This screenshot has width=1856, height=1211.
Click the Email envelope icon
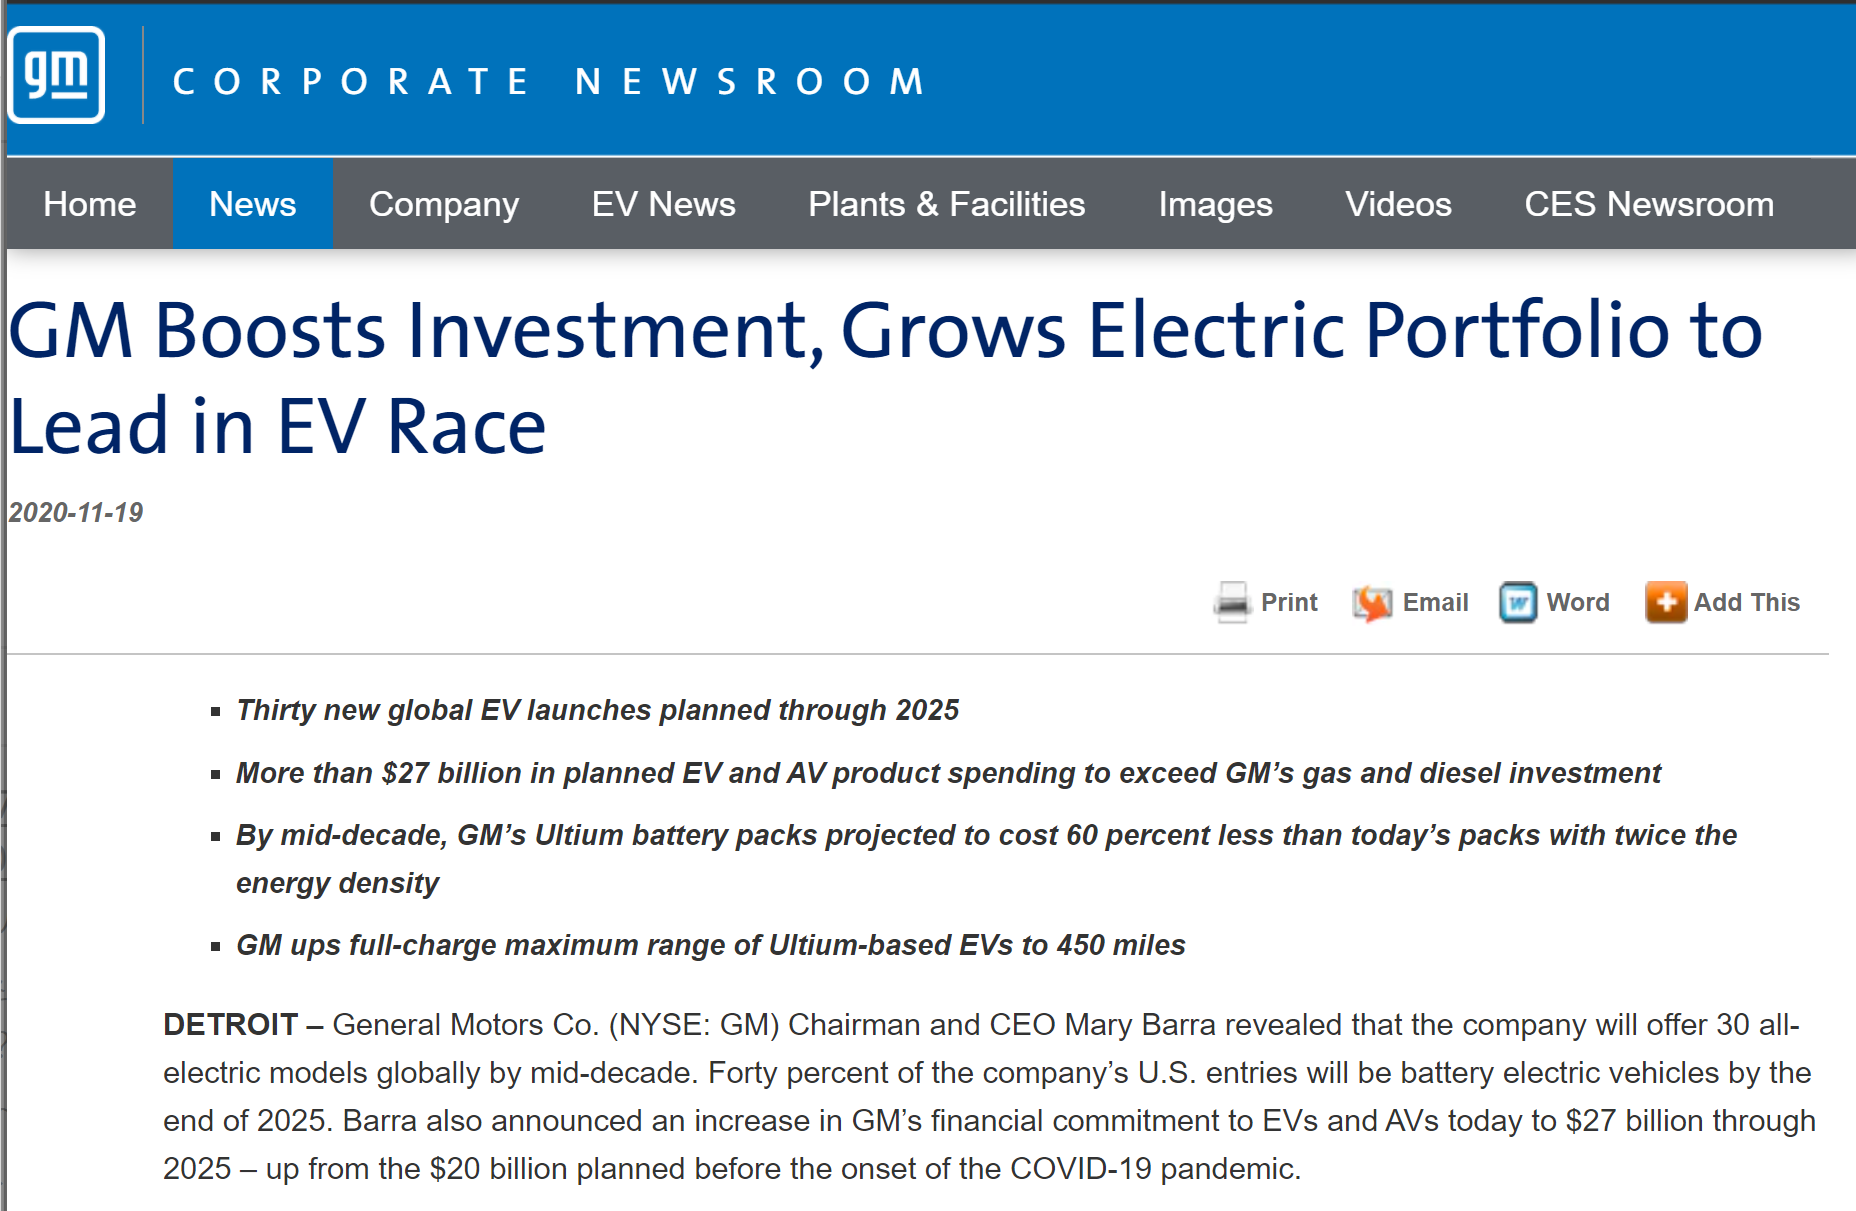(1372, 603)
